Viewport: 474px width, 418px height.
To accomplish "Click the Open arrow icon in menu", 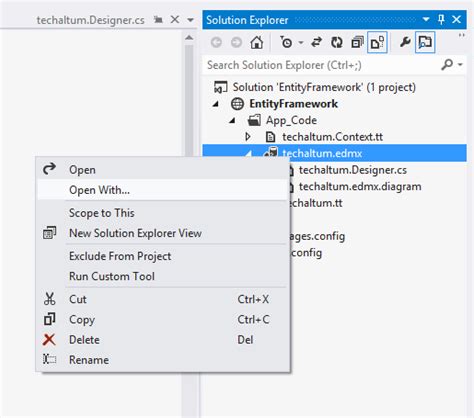I will (49, 169).
